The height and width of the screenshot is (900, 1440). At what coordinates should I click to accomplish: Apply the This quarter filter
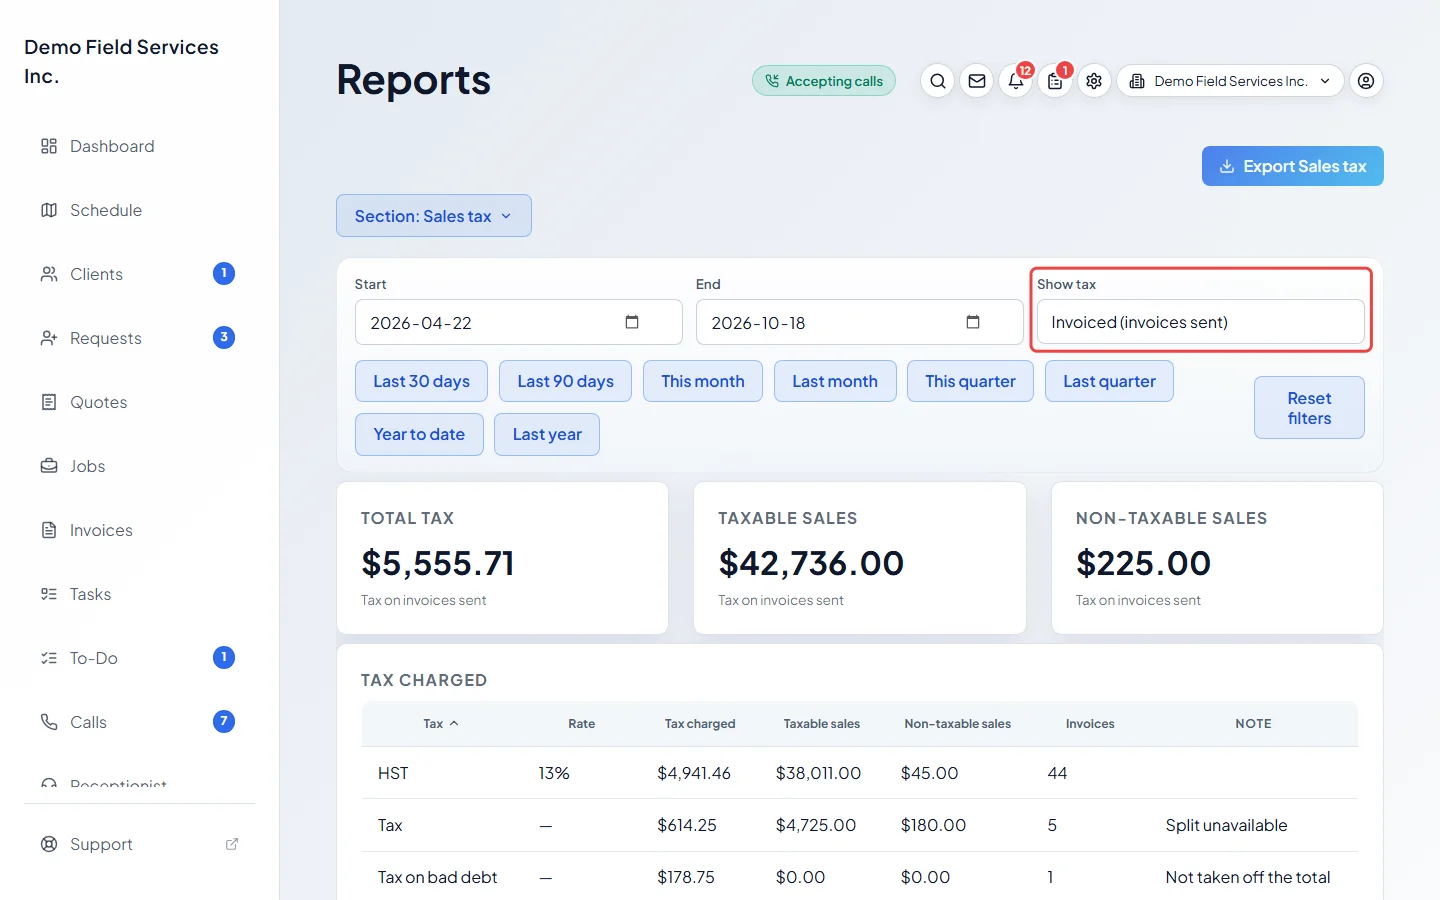[970, 381]
